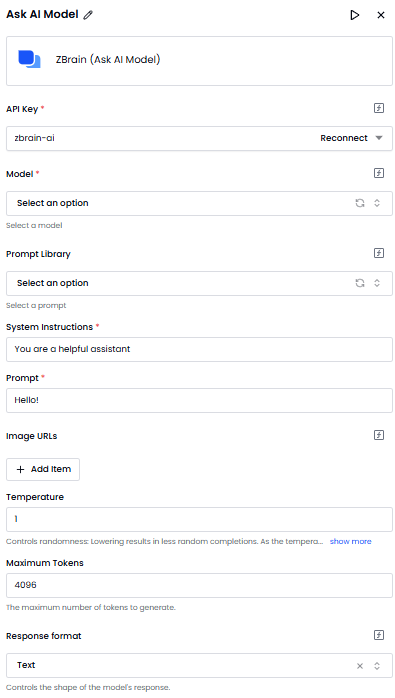Toggle dynamic value icon for Image URLs
Screen dimensions: 395x698
click(x=379, y=435)
